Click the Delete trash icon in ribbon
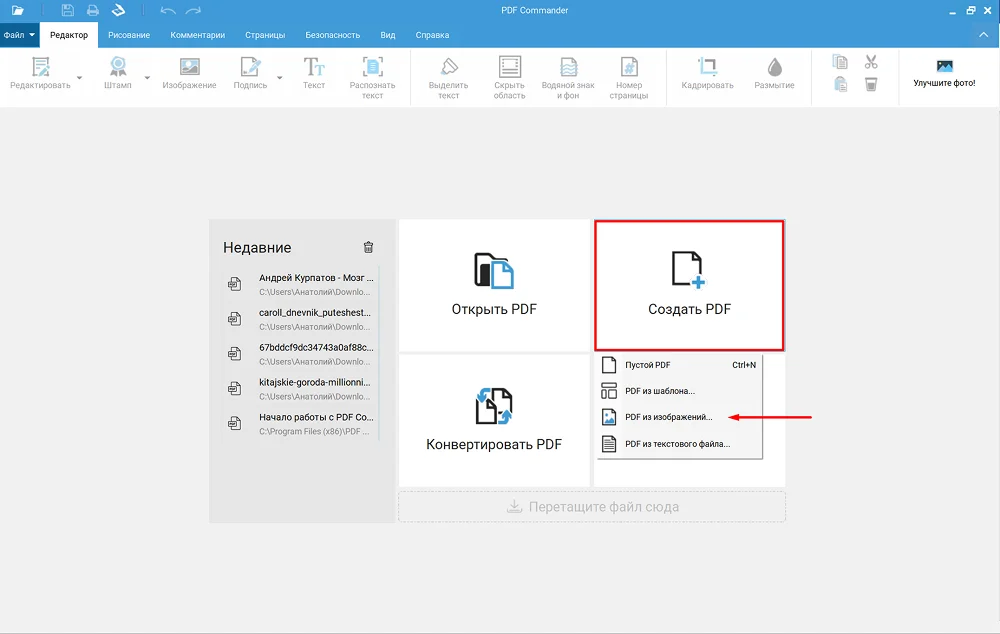Image resolution: width=1000 pixels, height=634 pixels. click(x=871, y=84)
